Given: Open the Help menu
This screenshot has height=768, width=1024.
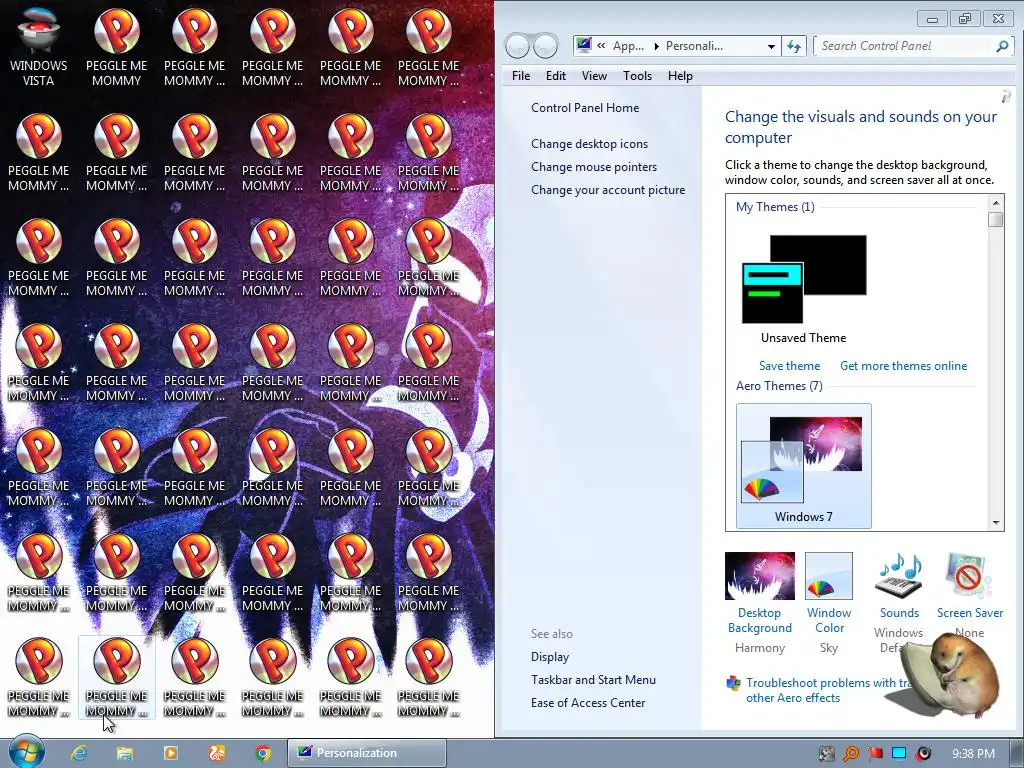Looking at the screenshot, I should tap(680, 76).
